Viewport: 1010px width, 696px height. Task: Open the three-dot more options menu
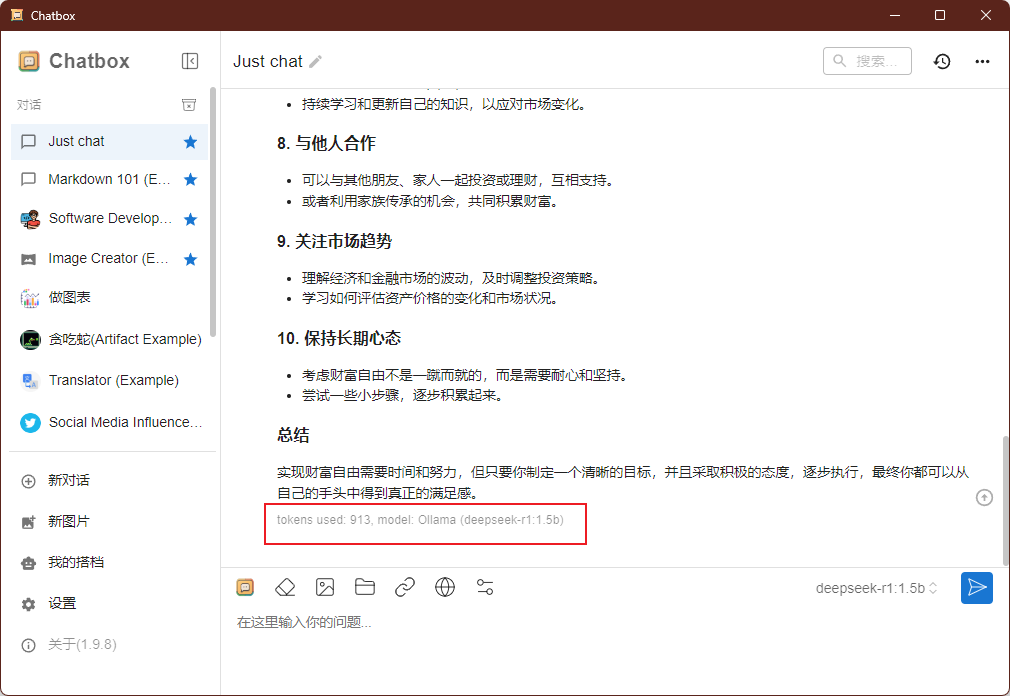[x=982, y=61]
